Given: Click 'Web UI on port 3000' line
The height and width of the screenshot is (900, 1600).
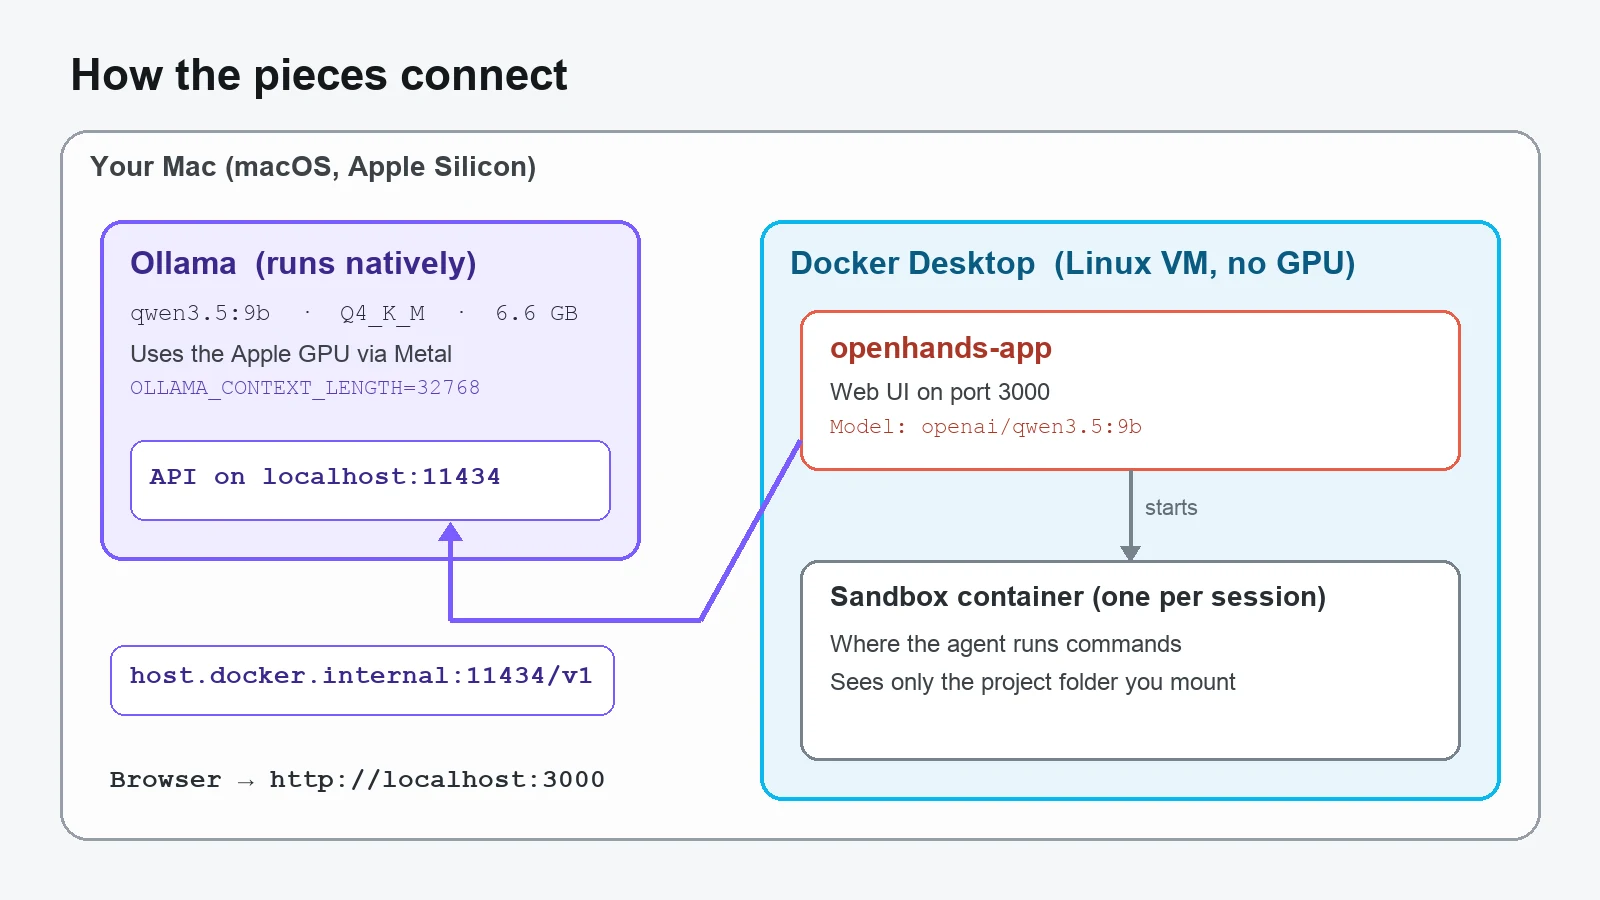Looking at the screenshot, I should (x=940, y=392).
